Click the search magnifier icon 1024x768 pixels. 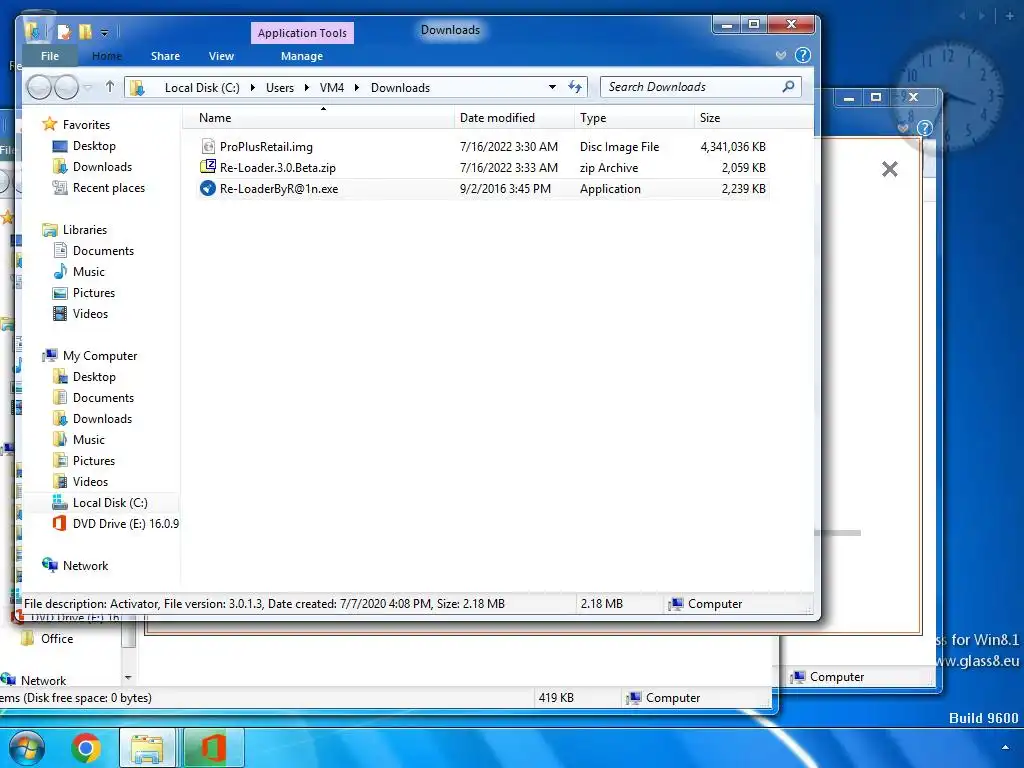(788, 86)
